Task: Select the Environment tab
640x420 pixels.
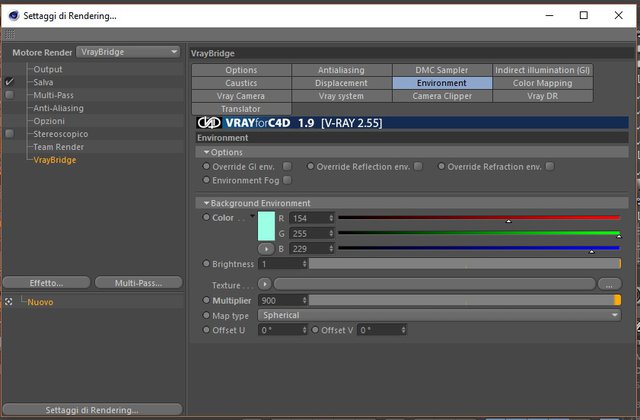Action: 442,83
